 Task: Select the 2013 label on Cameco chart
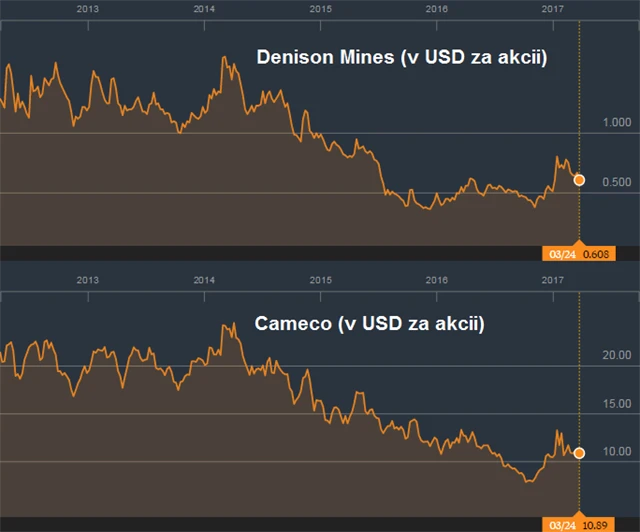point(88,280)
